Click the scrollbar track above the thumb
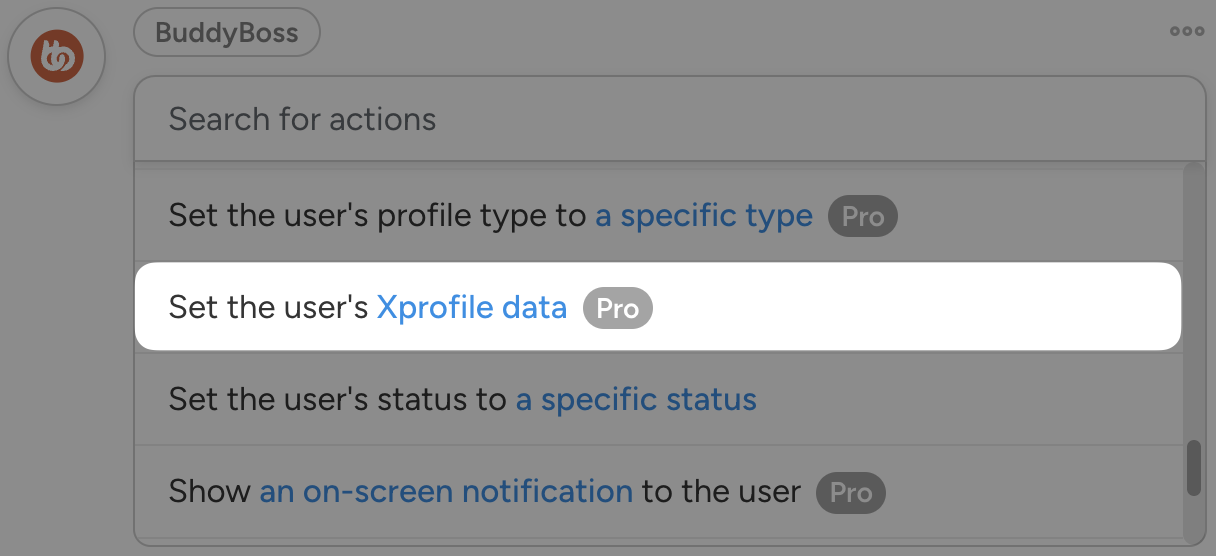 [1193, 300]
